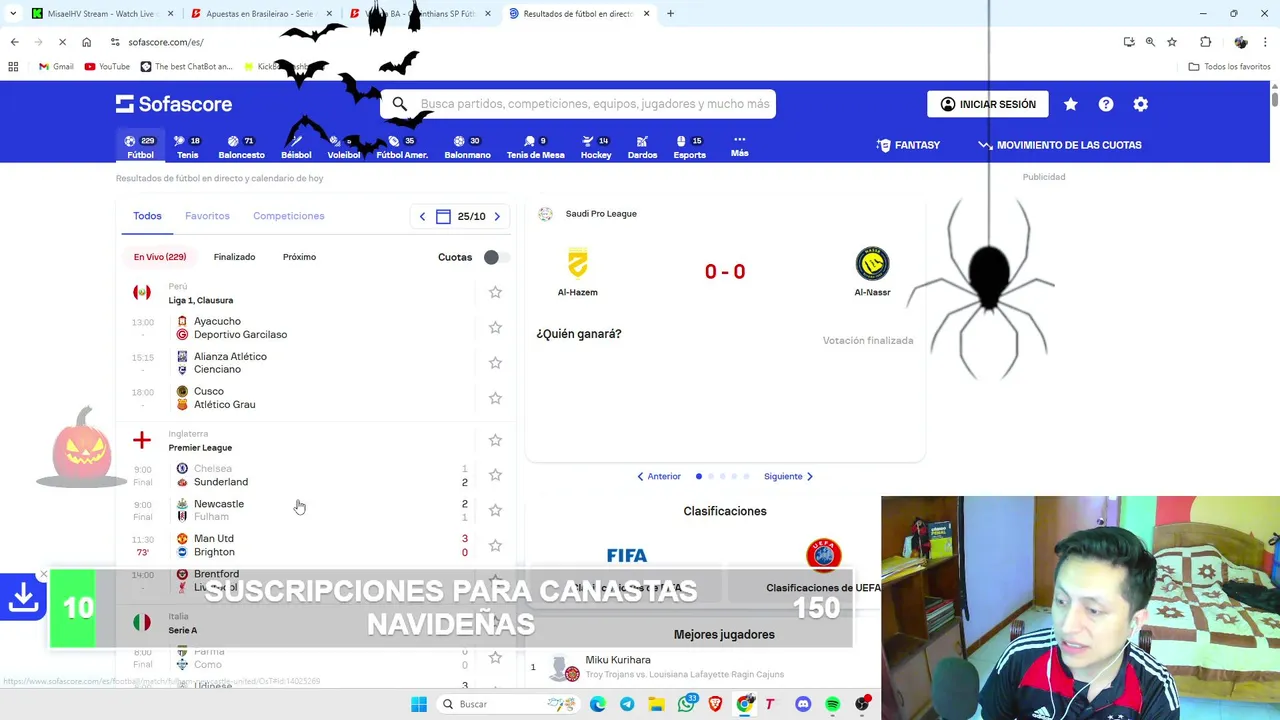The image size is (1280, 720).
Task: Open the calendar date picker icon
Action: [443, 216]
